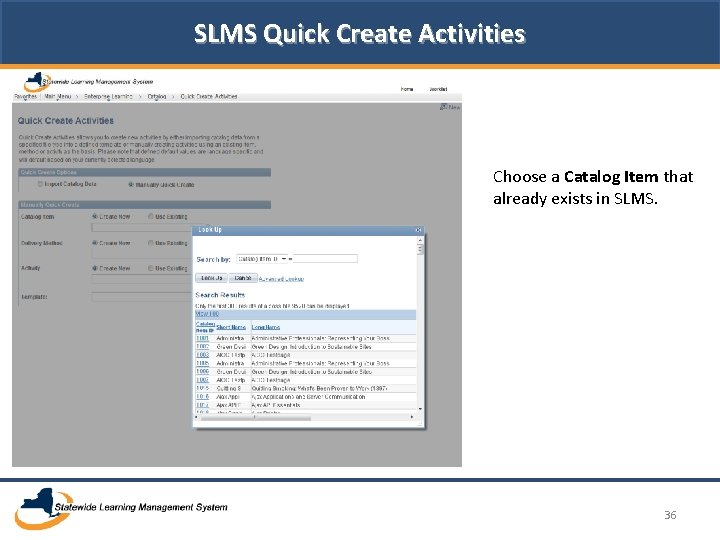The width and height of the screenshot is (720, 540).
Task: Click horizontal scrollbar right arrow
Action: click(x=412, y=417)
